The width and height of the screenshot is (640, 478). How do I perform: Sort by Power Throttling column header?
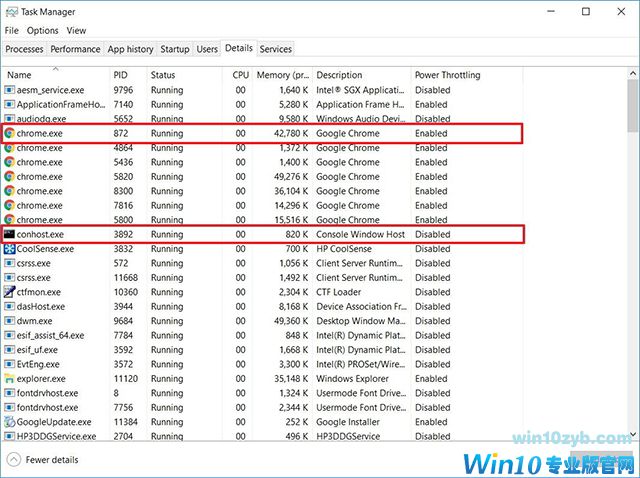tap(467, 75)
